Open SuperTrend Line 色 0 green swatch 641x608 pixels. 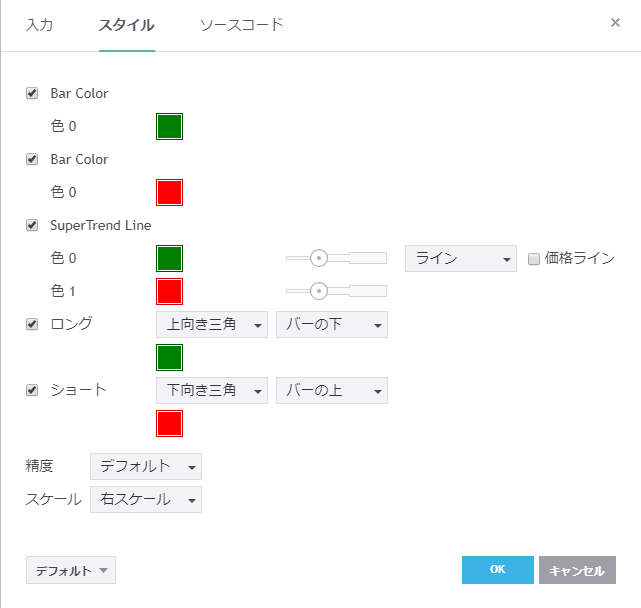[169, 258]
